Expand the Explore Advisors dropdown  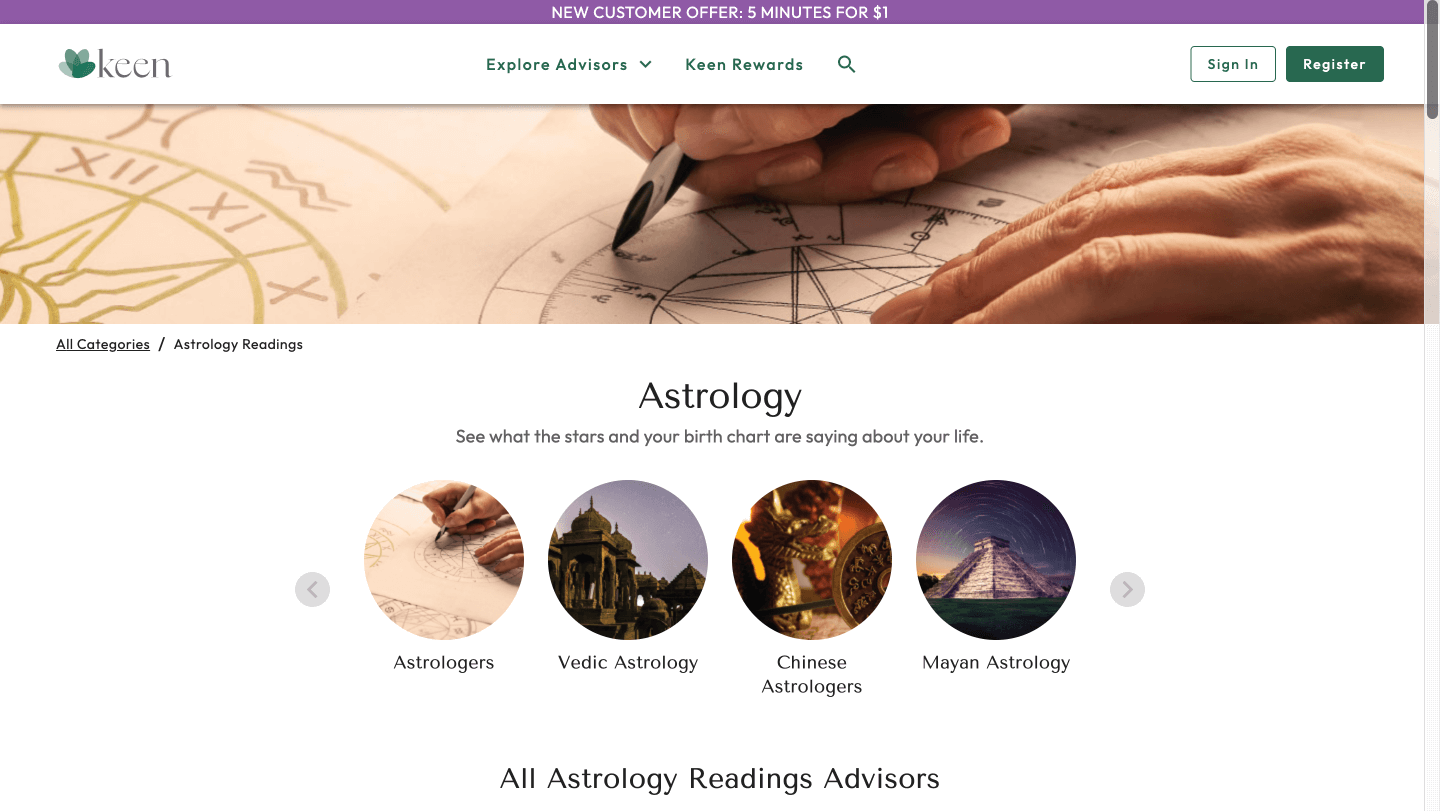[569, 64]
